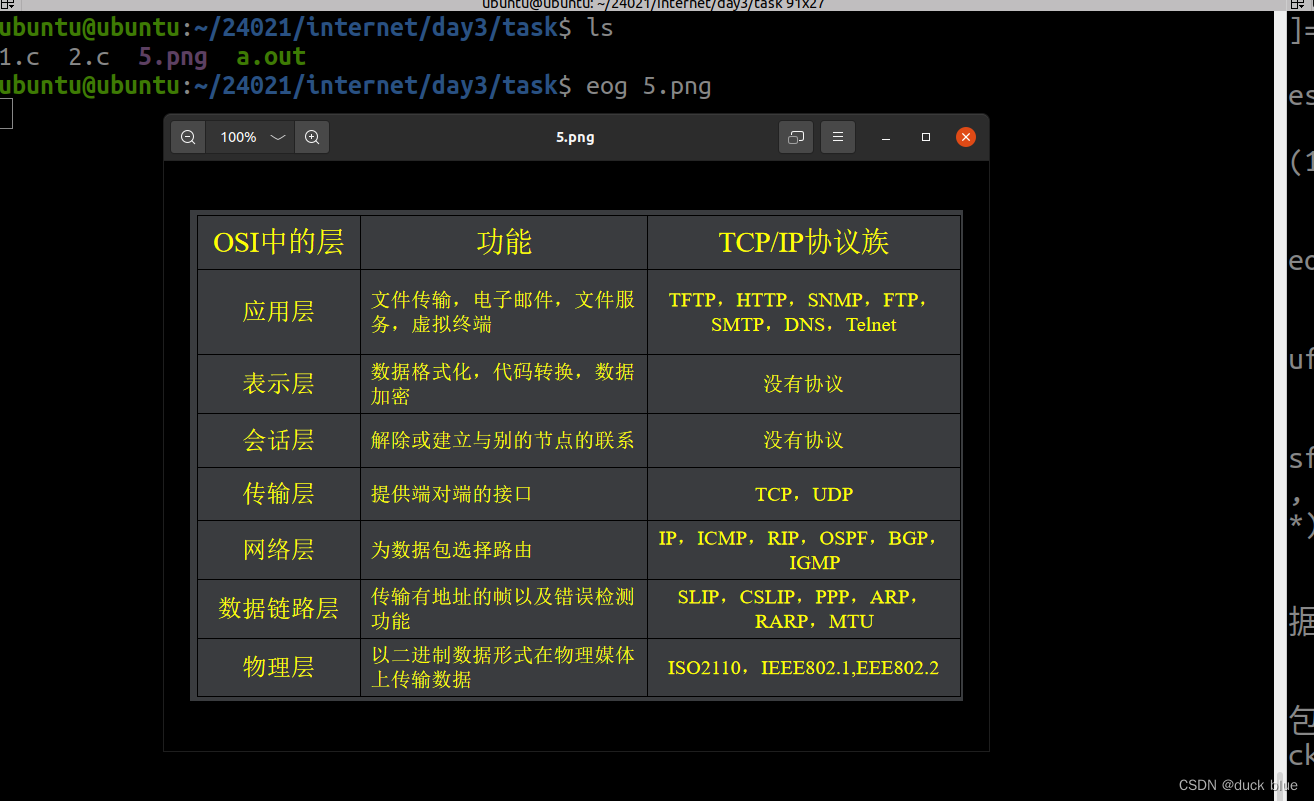The image size is (1314, 801).
Task: Open the 100% zoom level dropdown
Action: (x=250, y=137)
